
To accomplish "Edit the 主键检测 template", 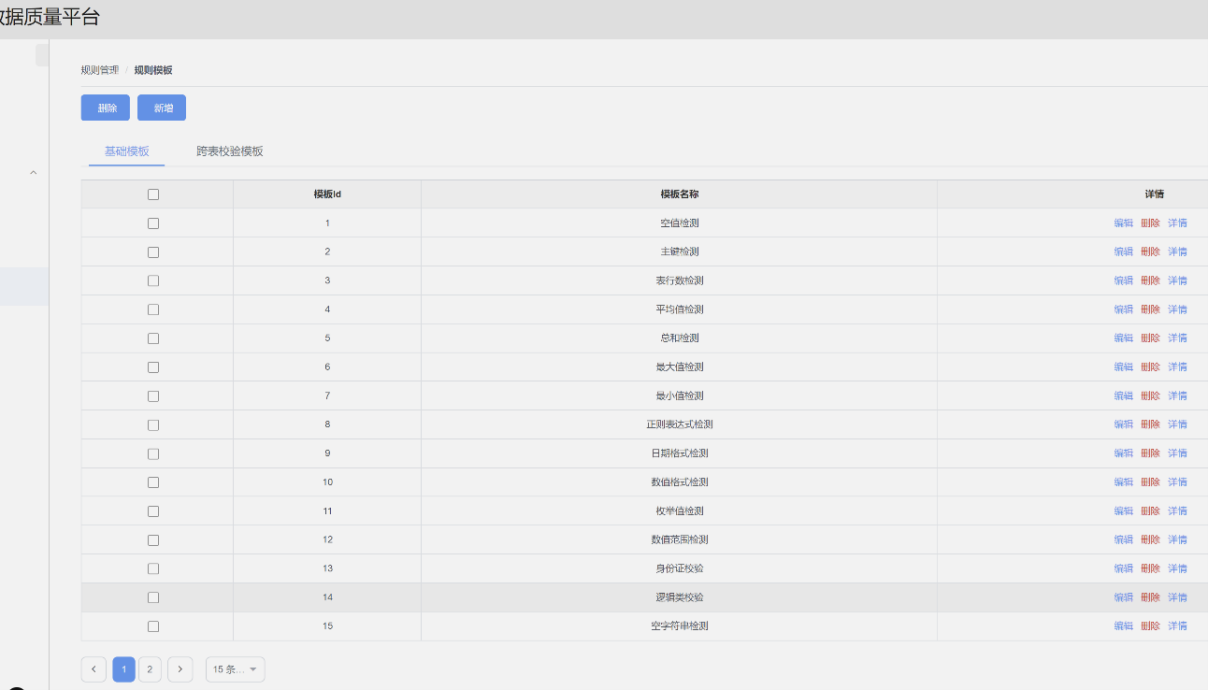I will pyautogui.click(x=1123, y=252).
